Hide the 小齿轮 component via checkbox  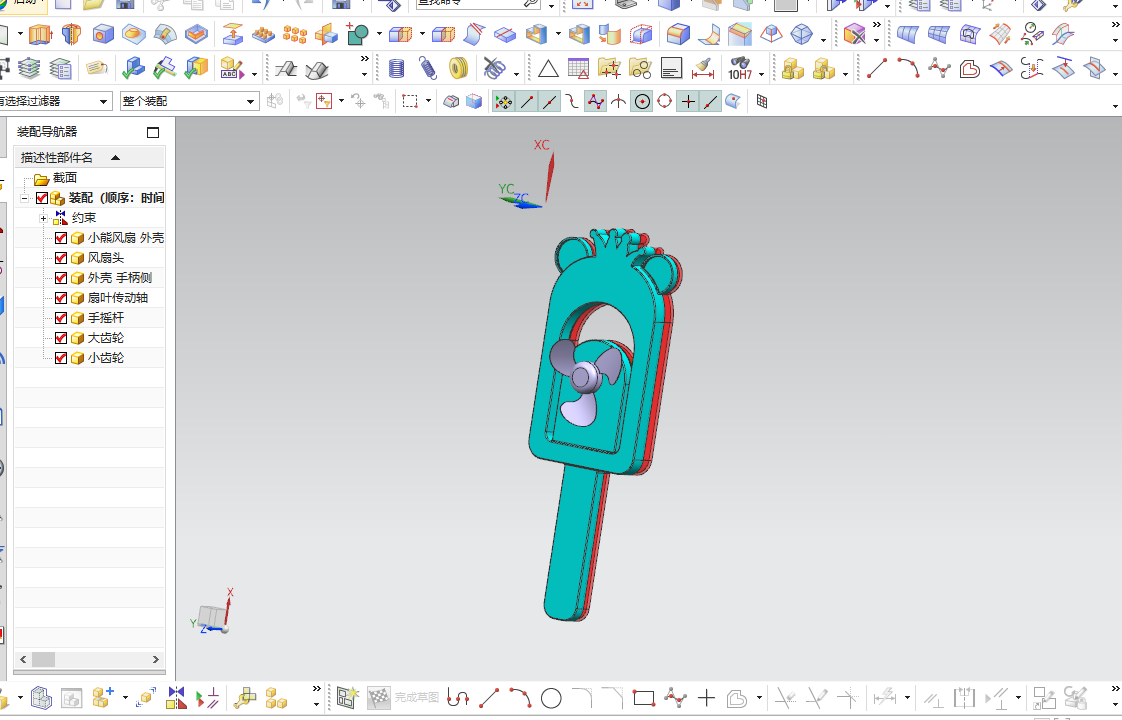coord(61,359)
